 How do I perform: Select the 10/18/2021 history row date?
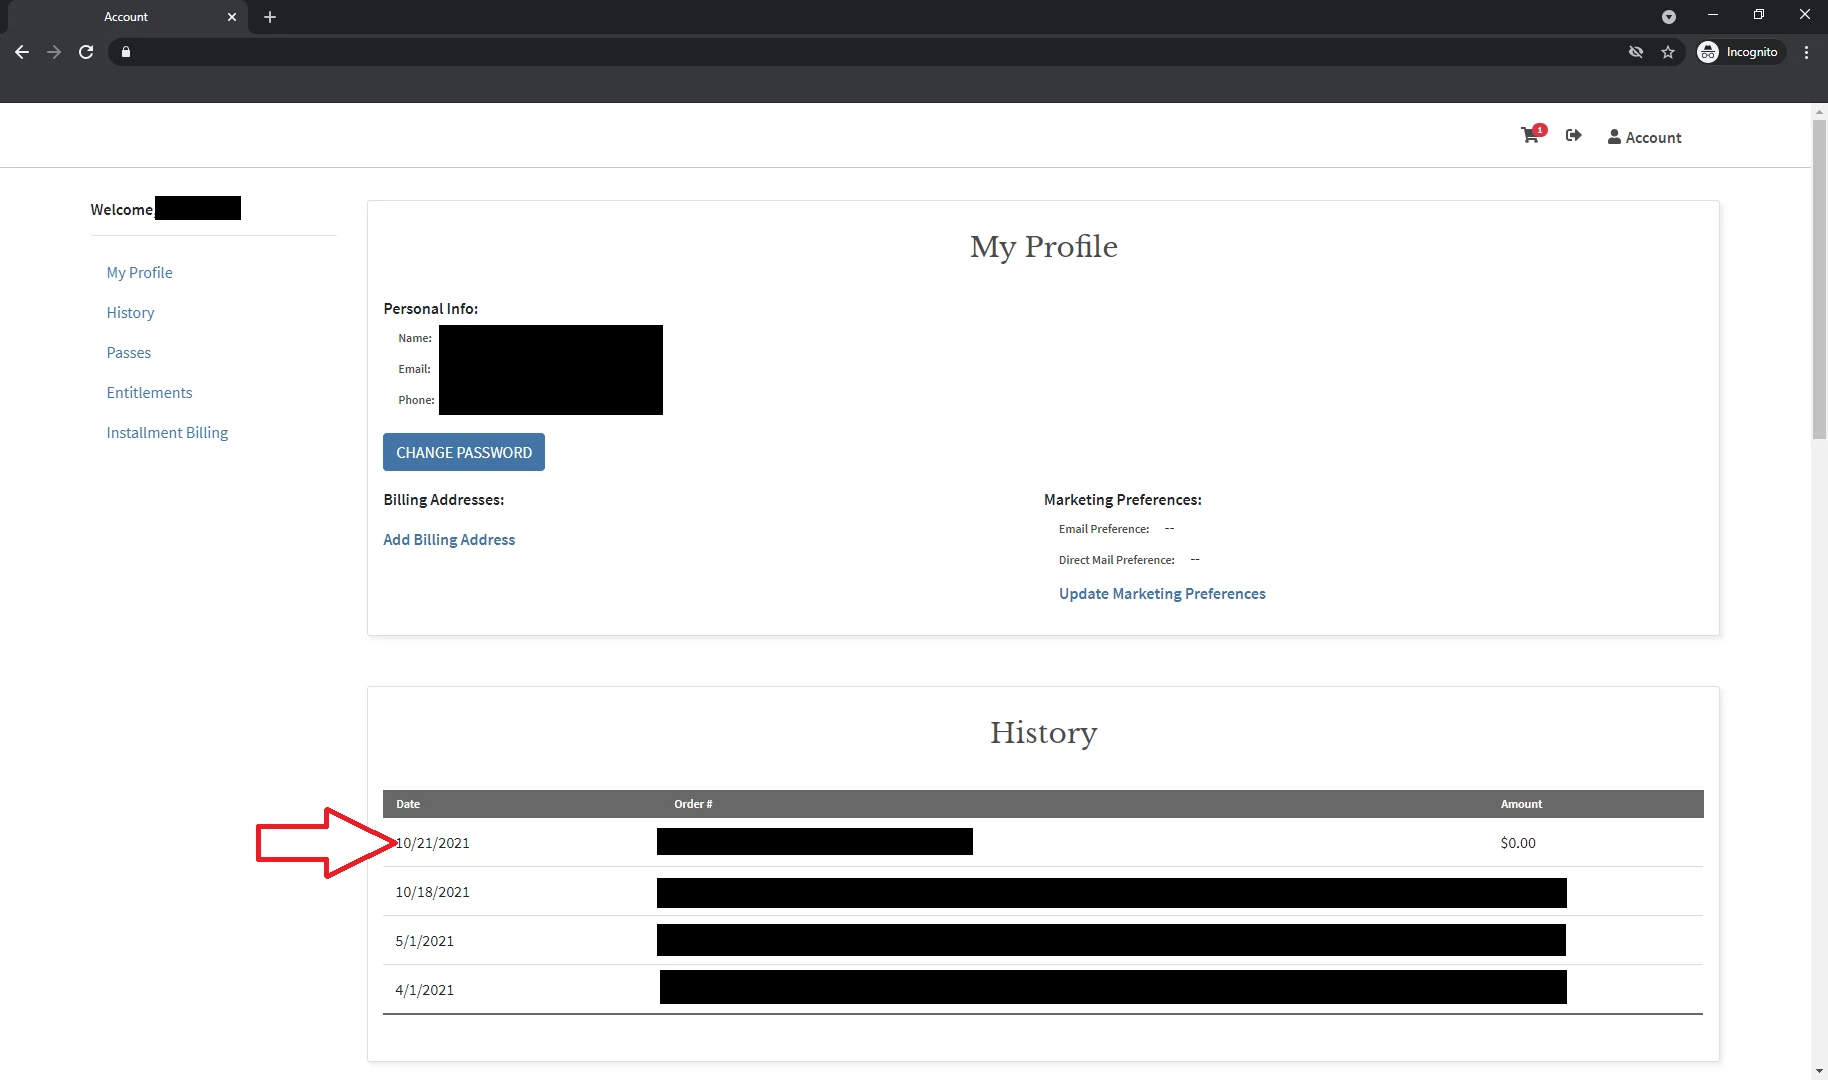point(433,892)
